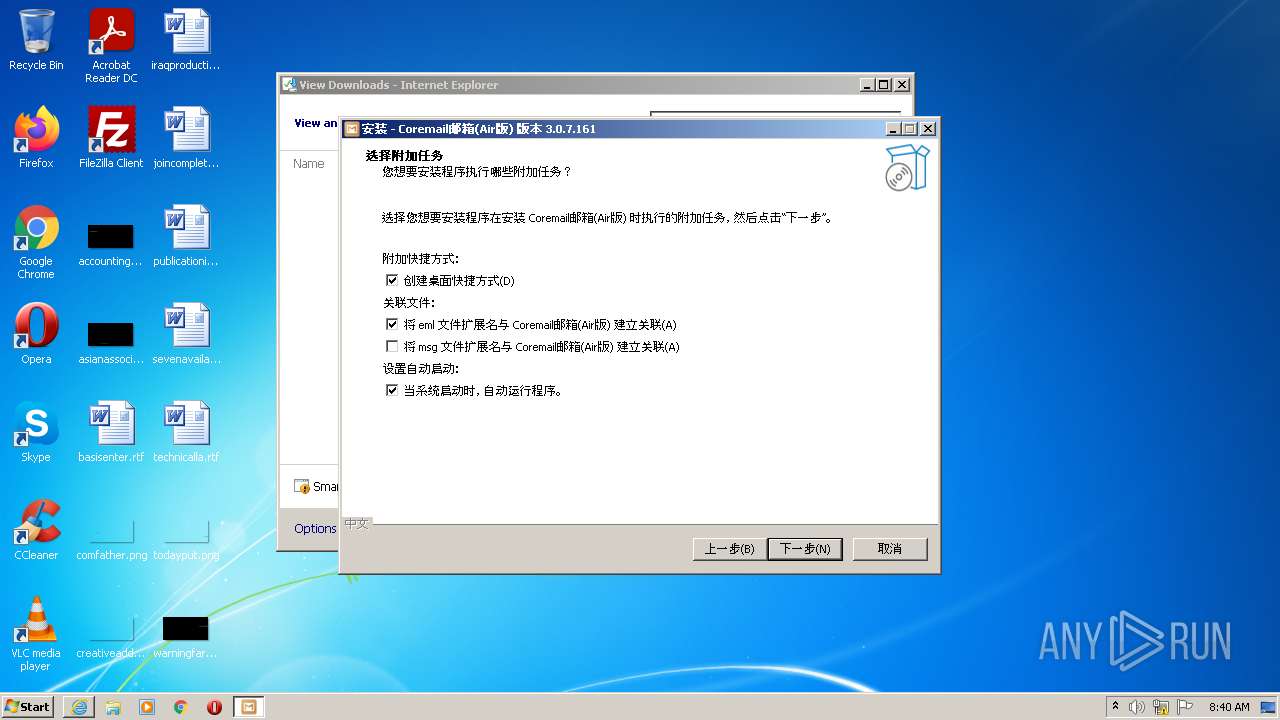The image size is (1280, 720).
Task: Open Windows Explorer folder in taskbar
Action: tap(113, 707)
